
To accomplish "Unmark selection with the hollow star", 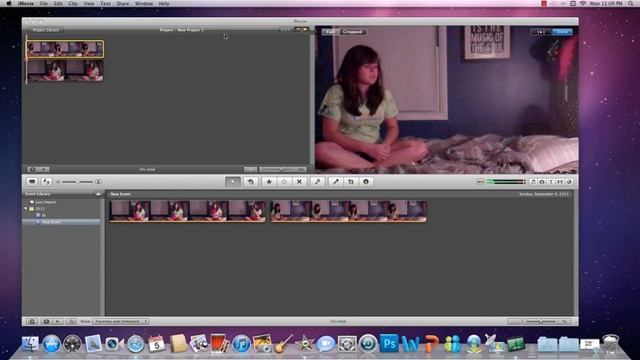I will tap(284, 182).
